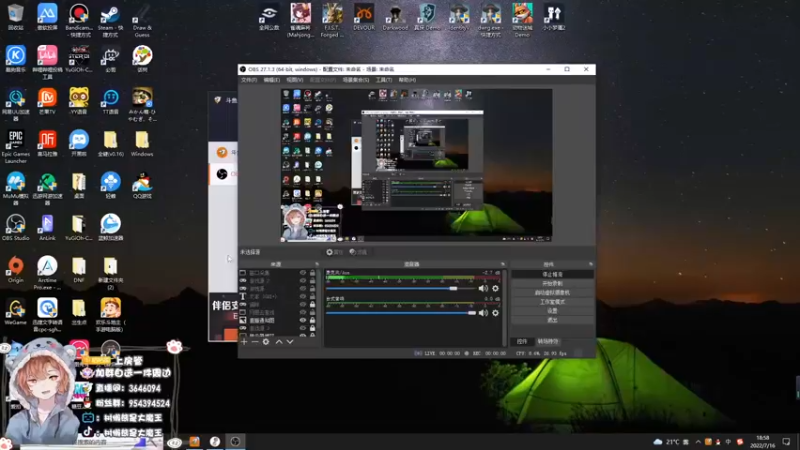Open the 文件(F) menu in OBS
The image size is (800, 450).
[x=248, y=80]
